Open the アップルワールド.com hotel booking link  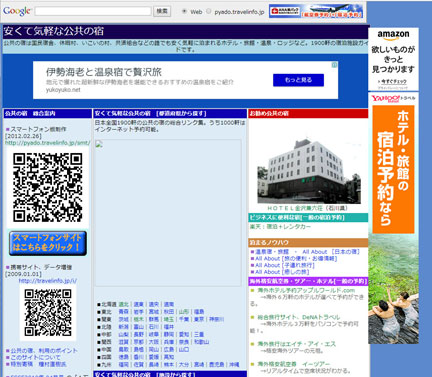point(306,290)
